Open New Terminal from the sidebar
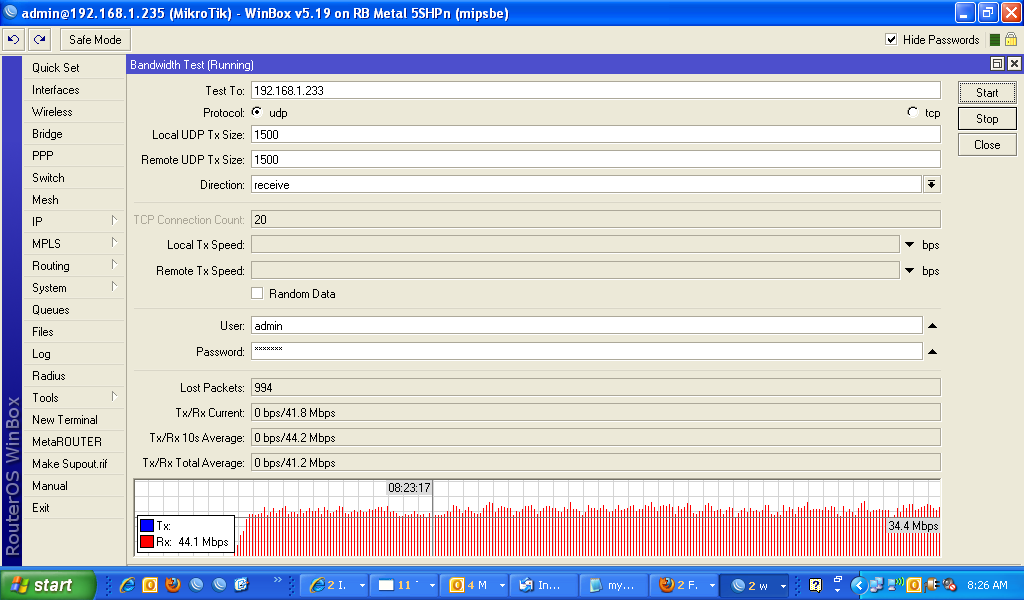1024x600 pixels. [74, 419]
